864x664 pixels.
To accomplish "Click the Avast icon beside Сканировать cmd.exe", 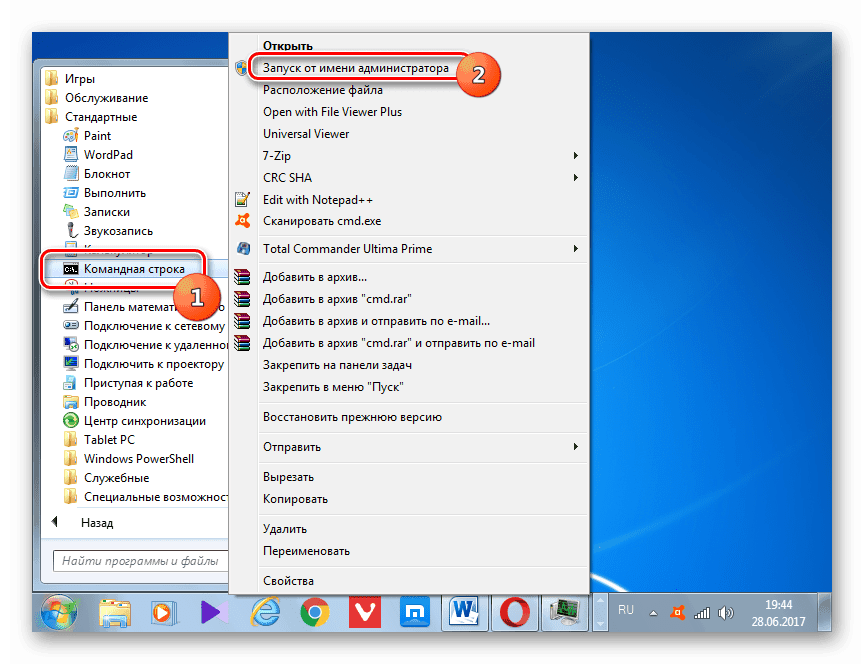I will 242,221.
